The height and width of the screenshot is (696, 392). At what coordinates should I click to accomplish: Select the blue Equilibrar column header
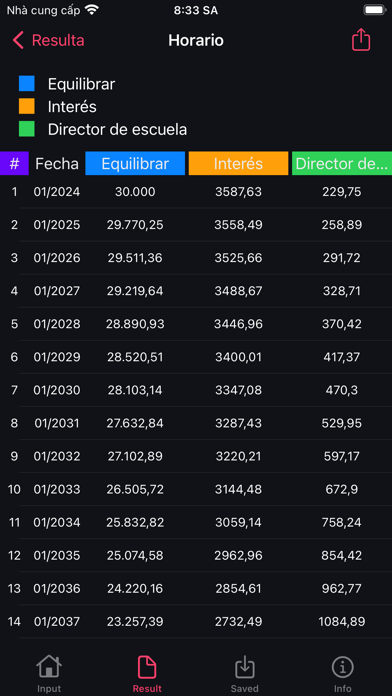(x=135, y=163)
